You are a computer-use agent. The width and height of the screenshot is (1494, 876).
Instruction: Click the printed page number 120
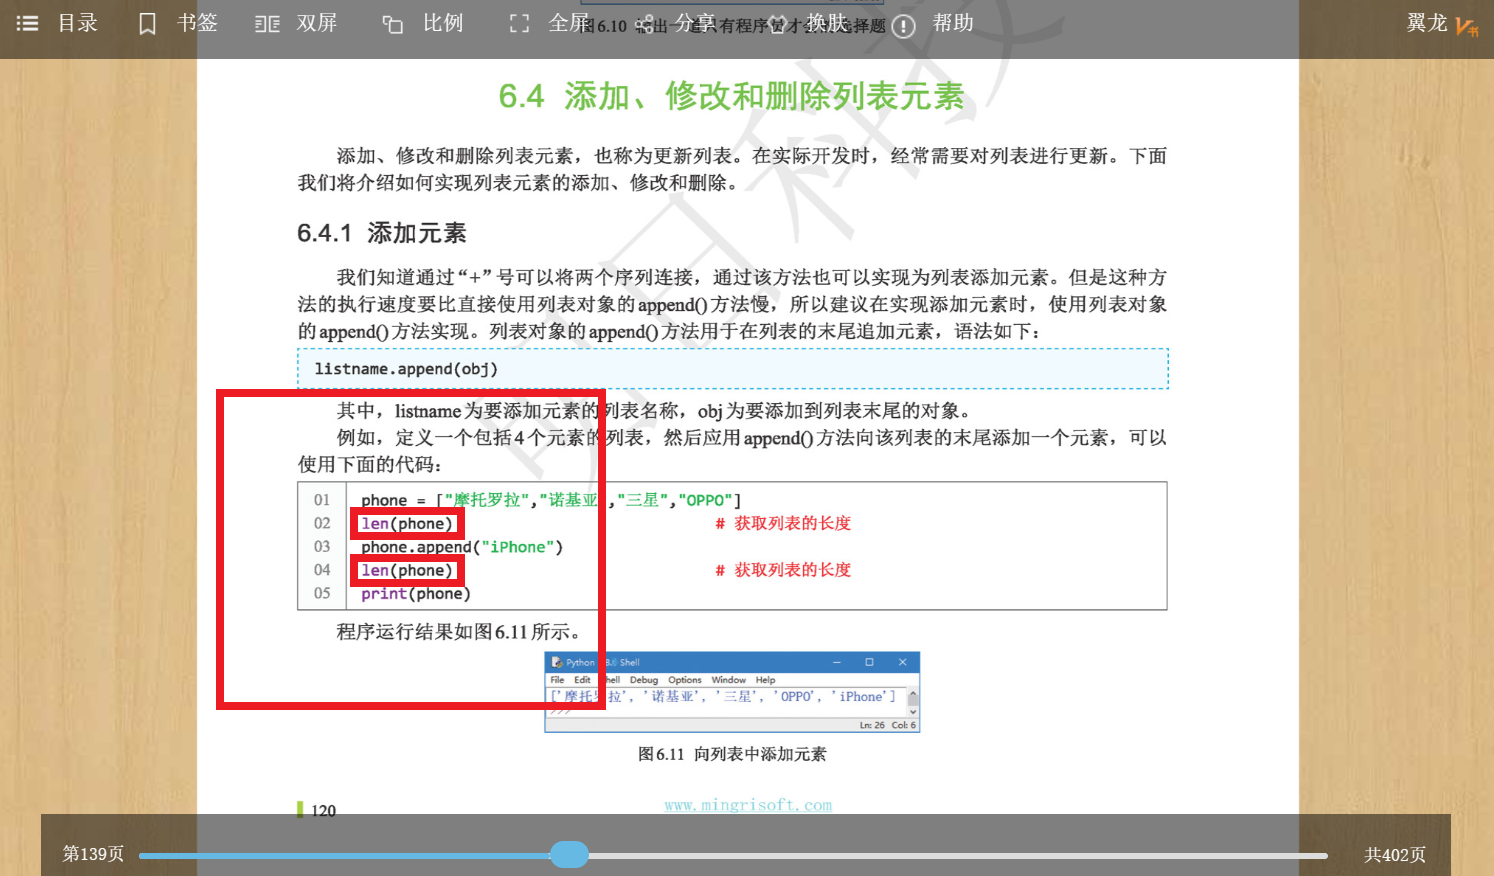[x=323, y=811]
